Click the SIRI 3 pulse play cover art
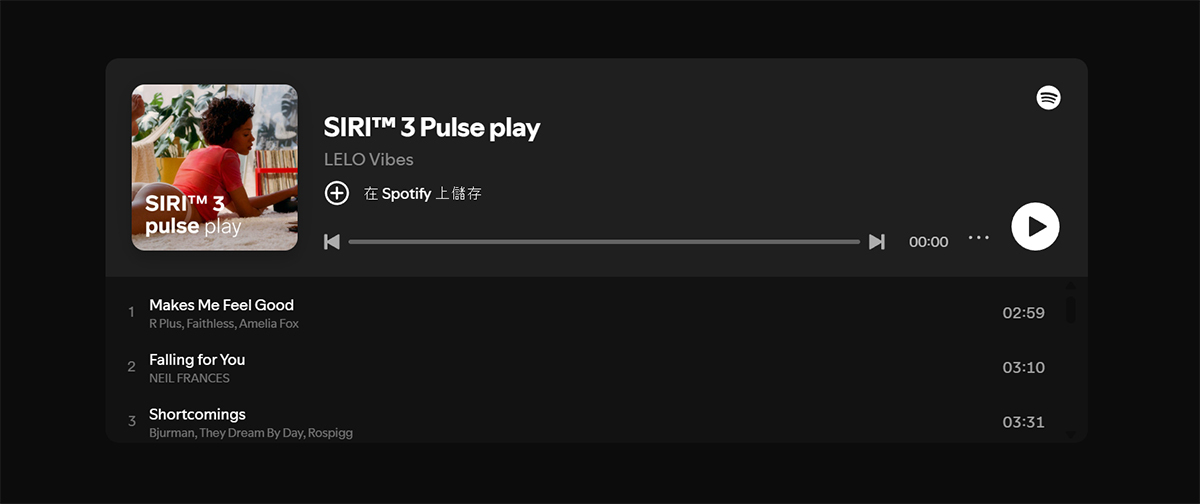This screenshot has height=504, width=1200. [215, 167]
